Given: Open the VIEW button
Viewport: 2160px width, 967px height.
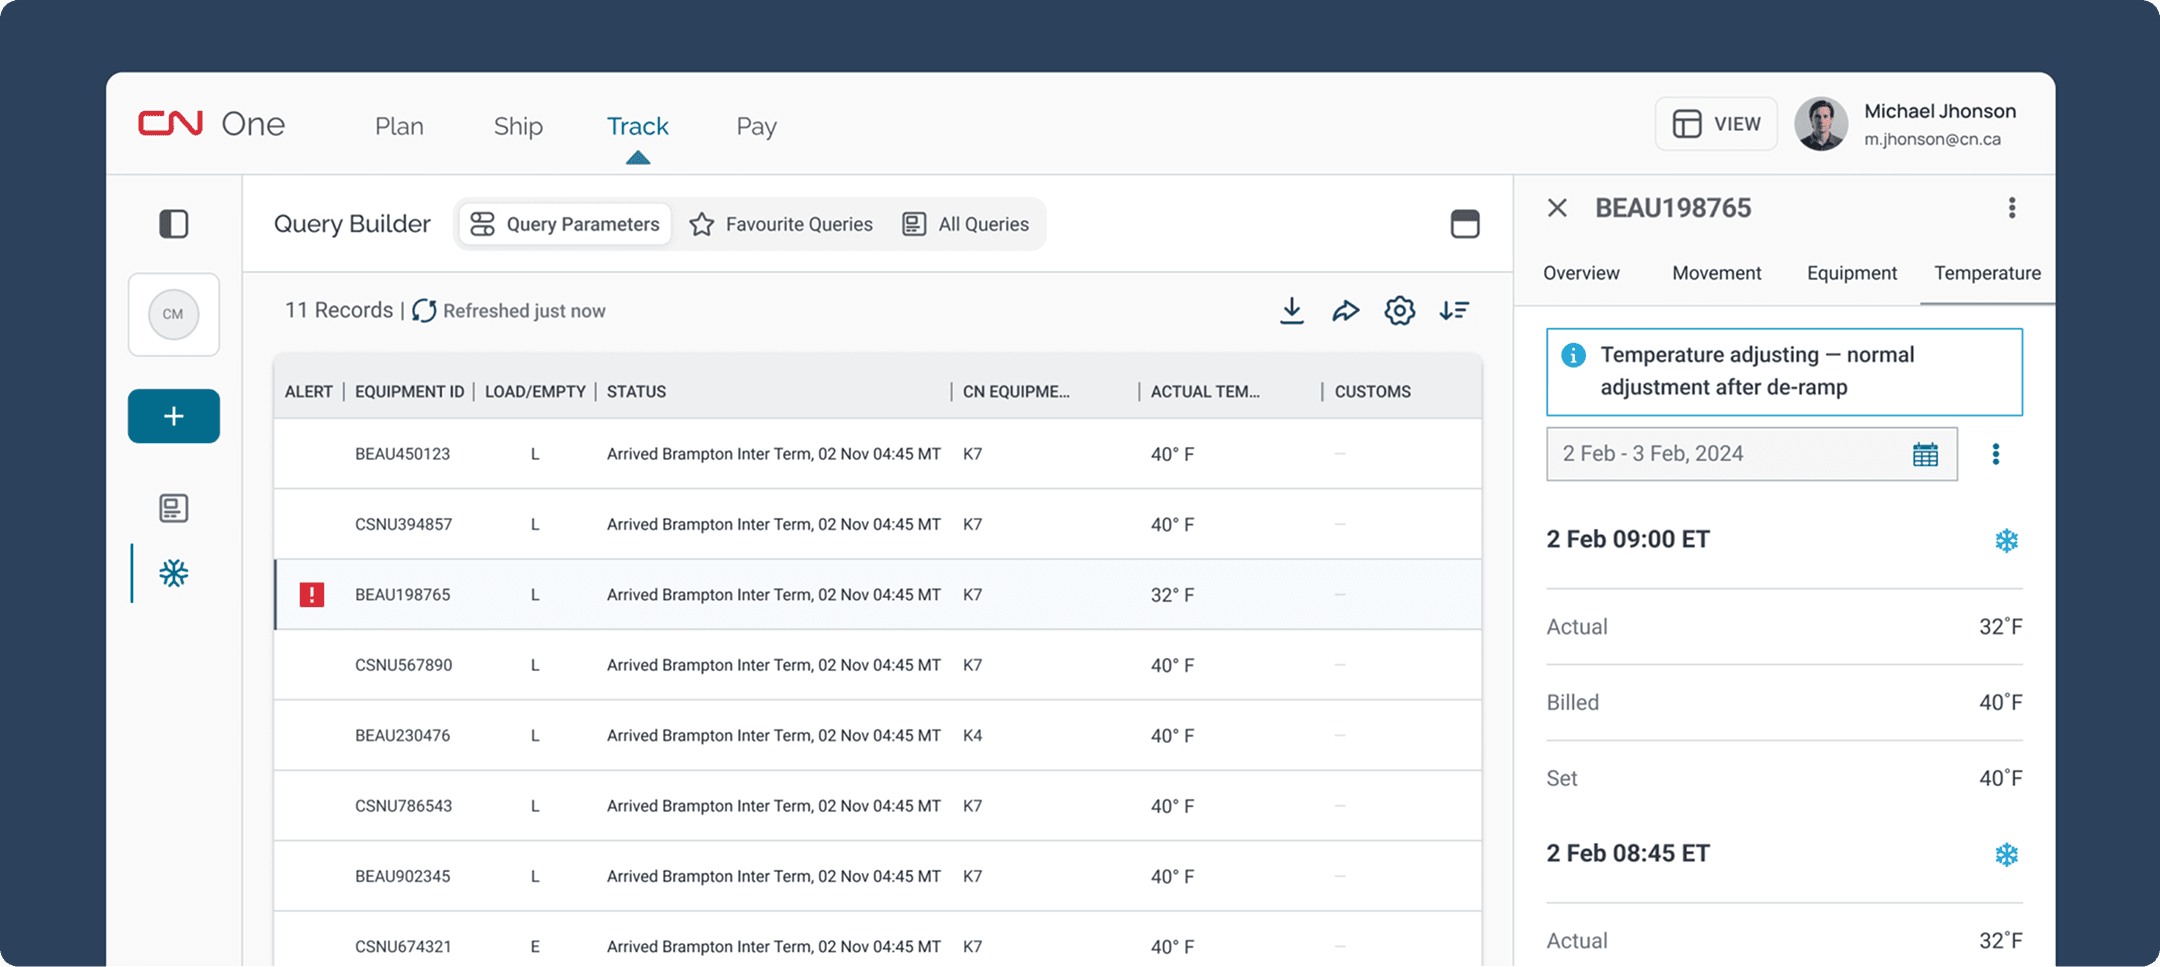Looking at the screenshot, I should (1716, 124).
